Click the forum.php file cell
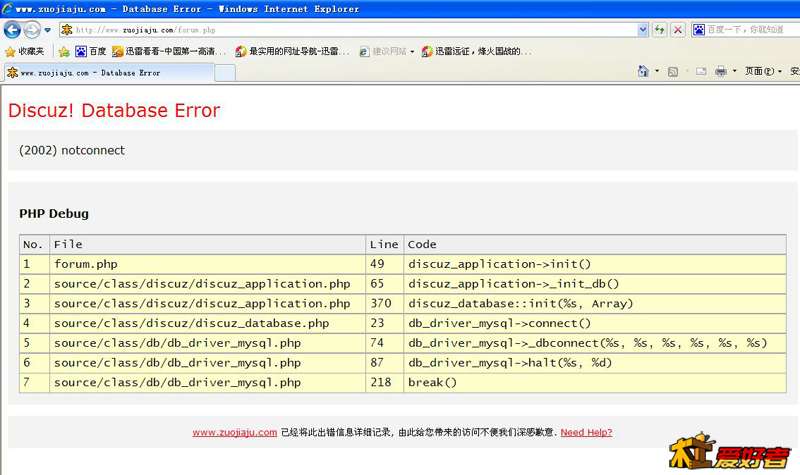 pos(208,264)
